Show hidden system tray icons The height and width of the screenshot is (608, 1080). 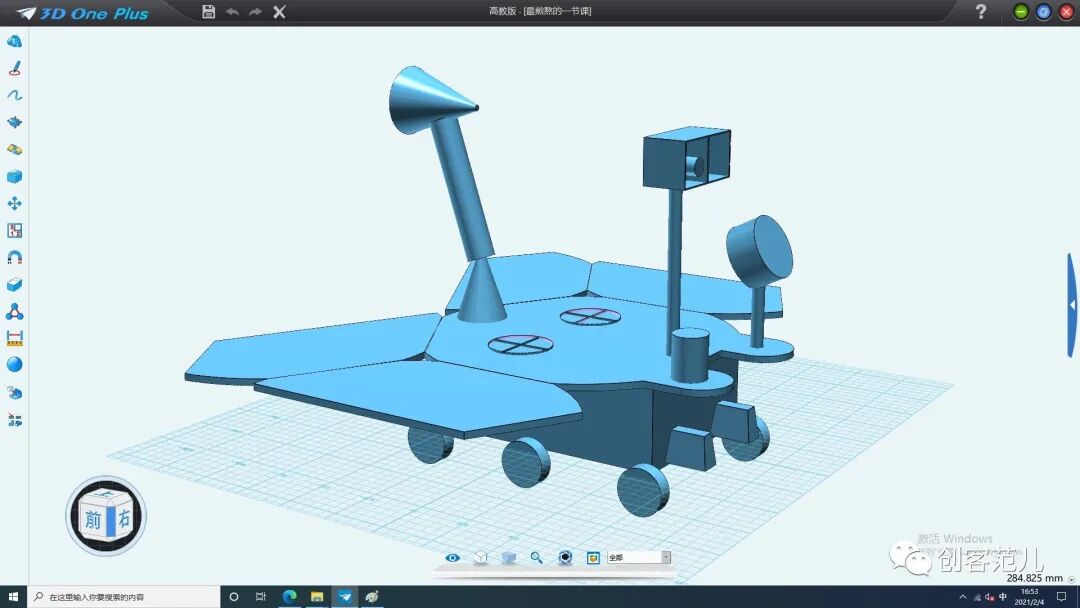[963, 597]
